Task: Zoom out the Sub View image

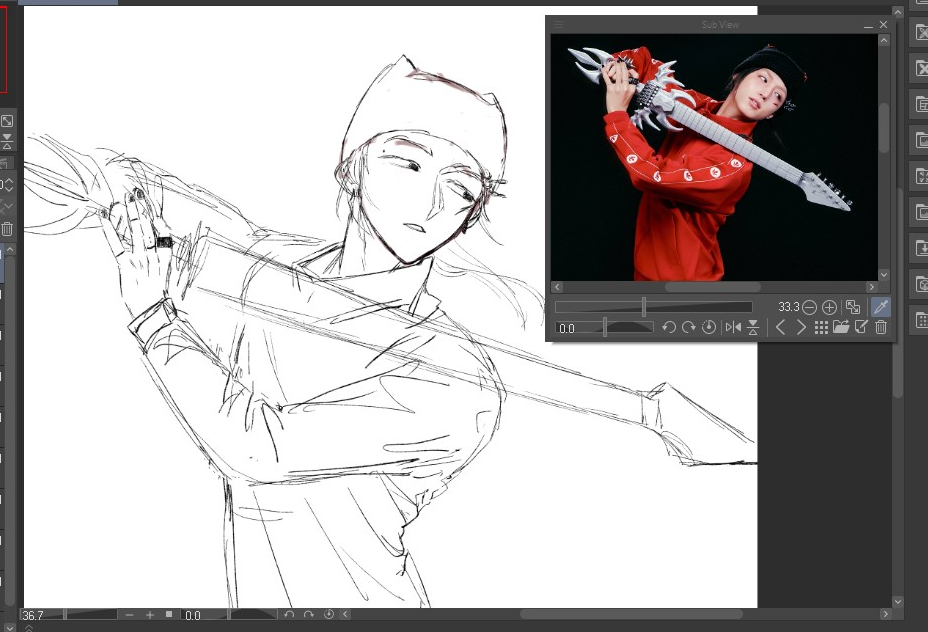Action: (810, 308)
